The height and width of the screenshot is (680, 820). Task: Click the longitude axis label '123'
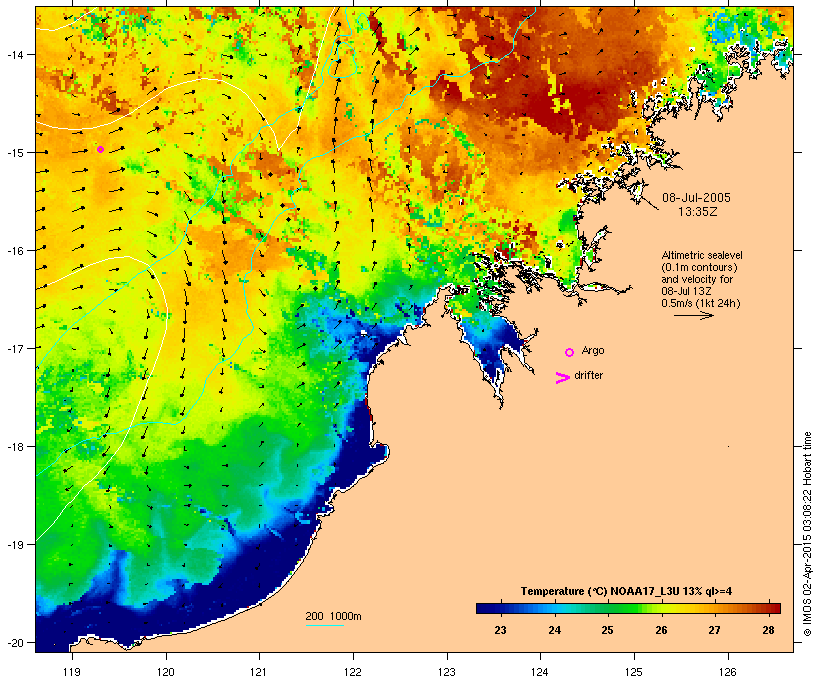click(x=447, y=672)
